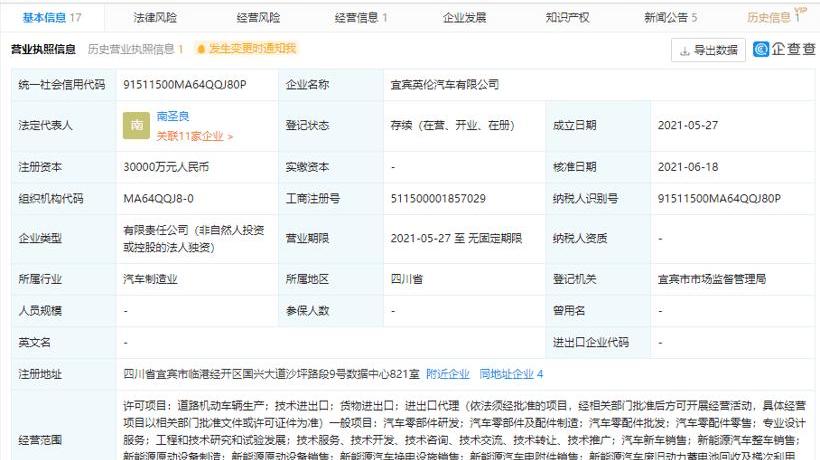Open legal representative 南圣良's profile

click(173, 116)
